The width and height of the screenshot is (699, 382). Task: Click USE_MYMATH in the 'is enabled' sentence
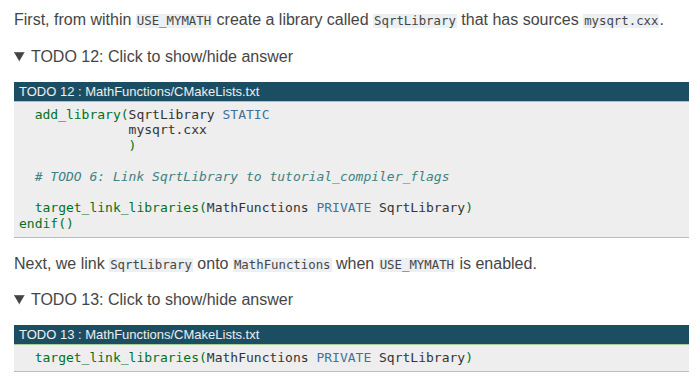click(417, 264)
